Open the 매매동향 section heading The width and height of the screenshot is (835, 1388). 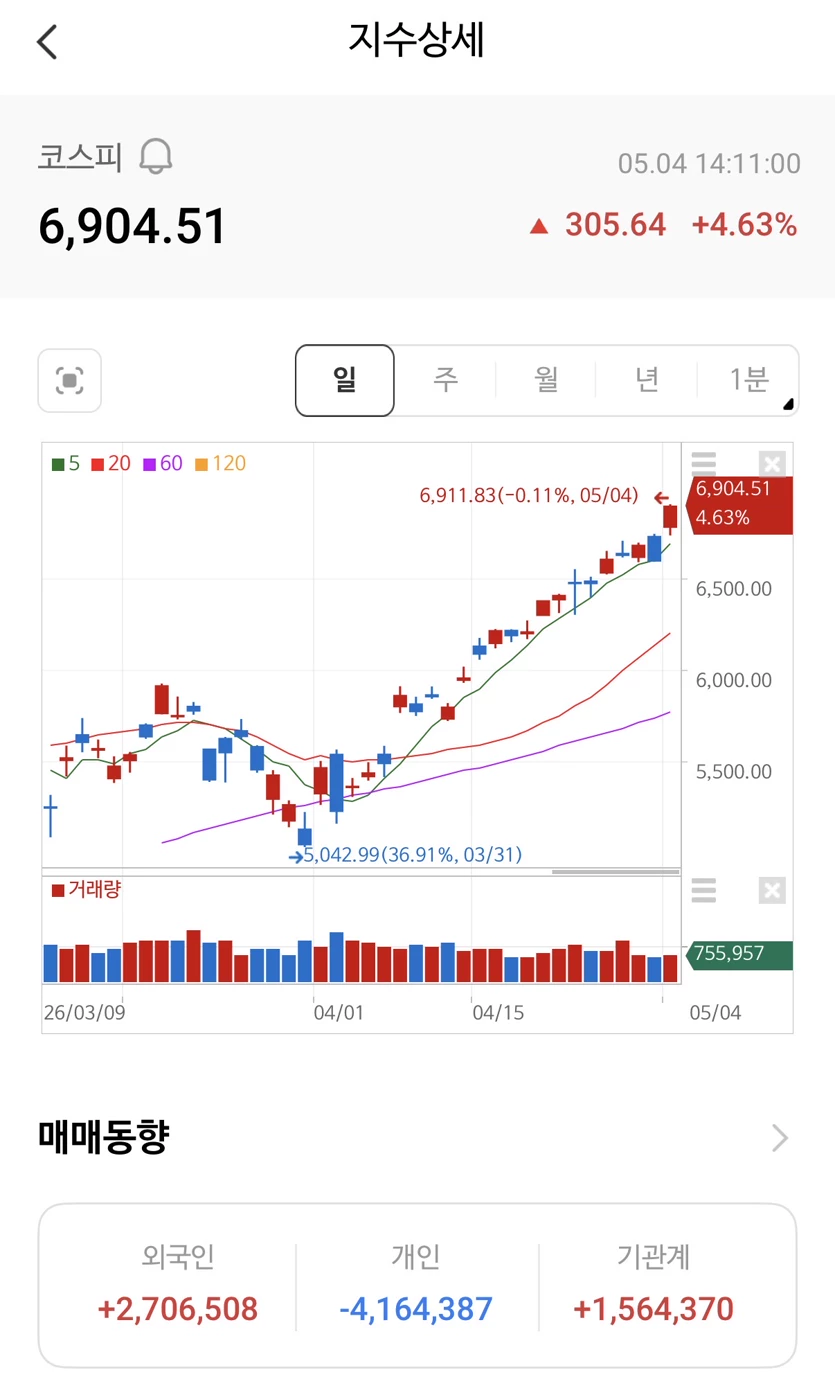click(x=104, y=1138)
